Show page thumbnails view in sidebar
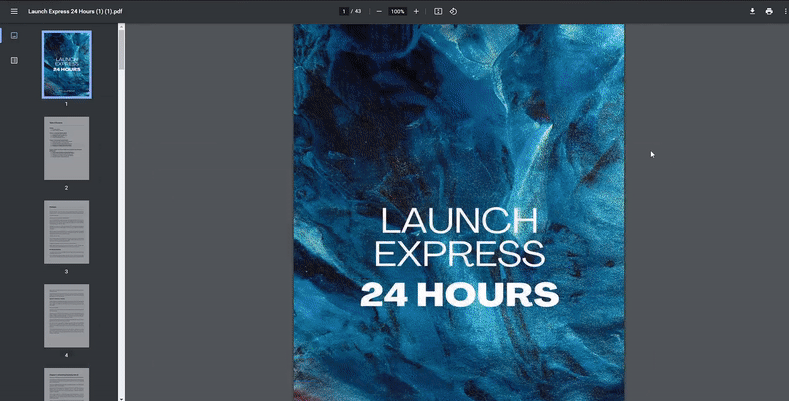This screenshot has height=401, width=789. 14,35
